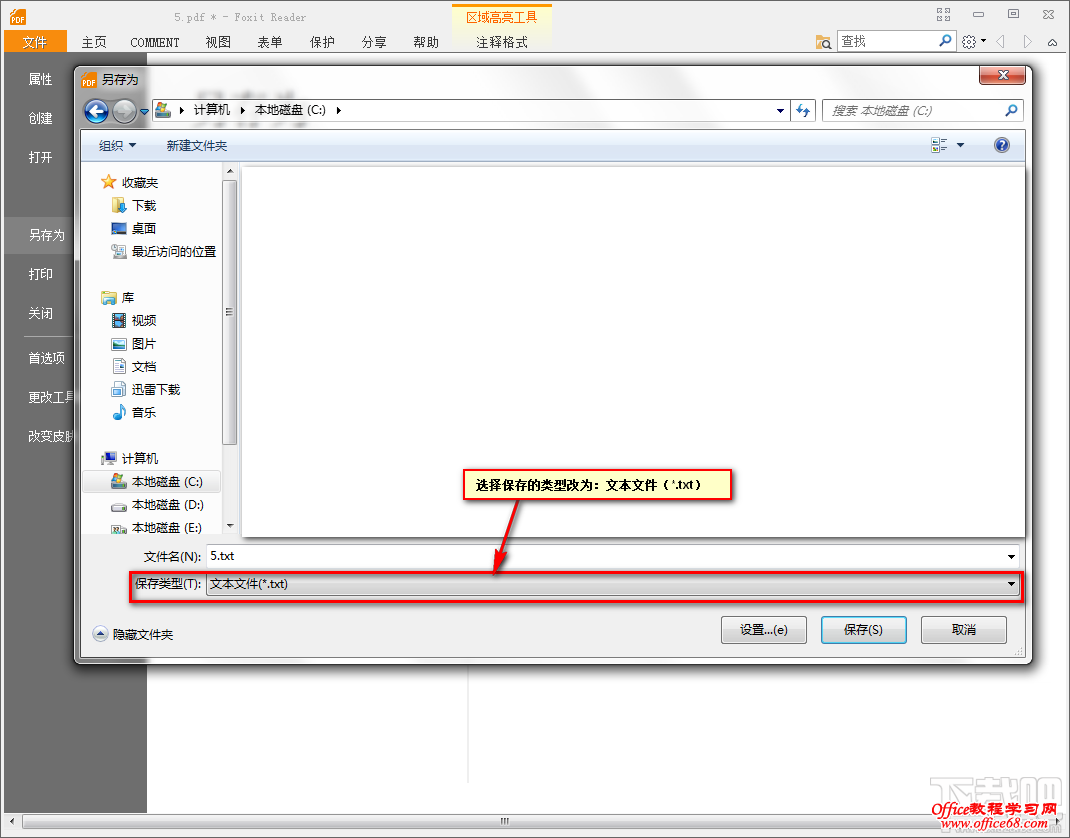Click the 设置...(e) Settings button

764,630
